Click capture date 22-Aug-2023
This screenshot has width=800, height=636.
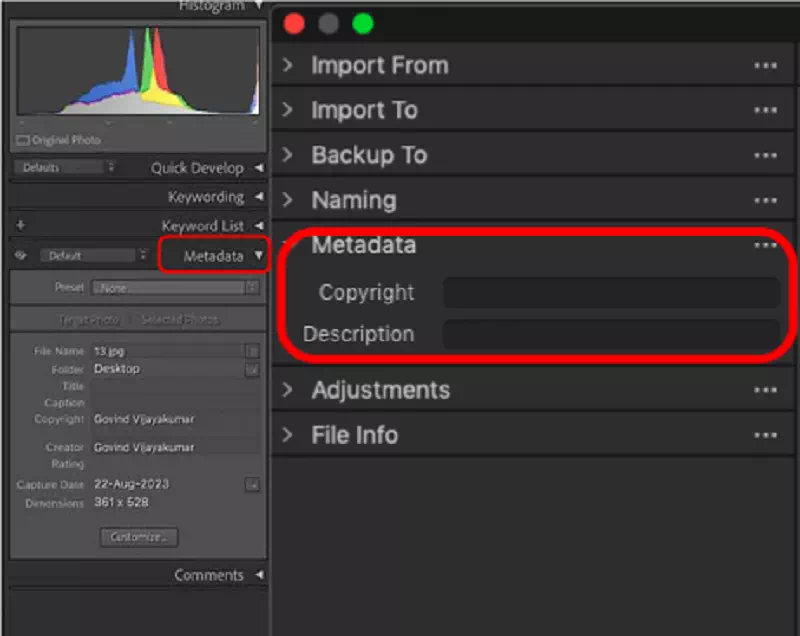click(131, 484)
